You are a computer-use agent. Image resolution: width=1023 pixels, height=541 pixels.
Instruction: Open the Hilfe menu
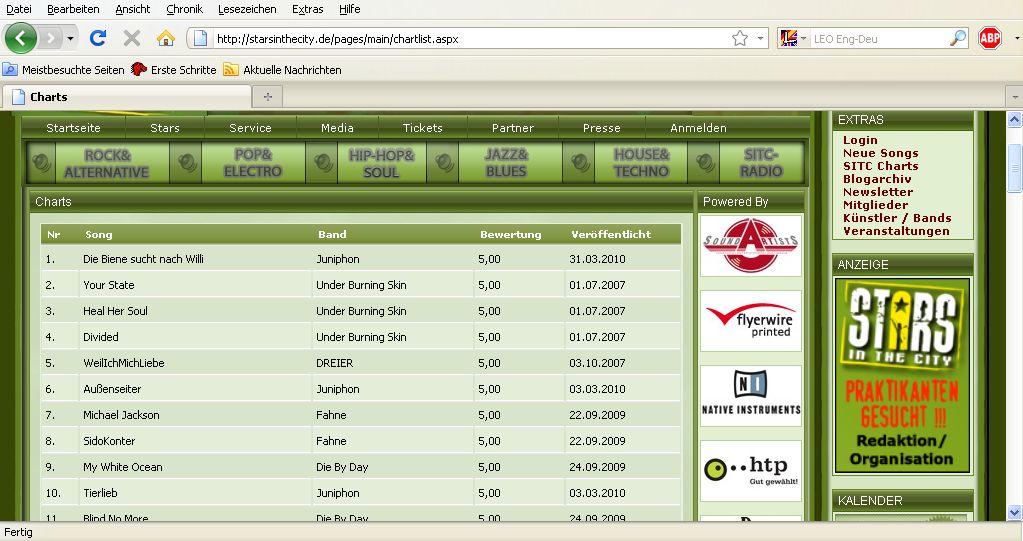click(x=349, y=9)
